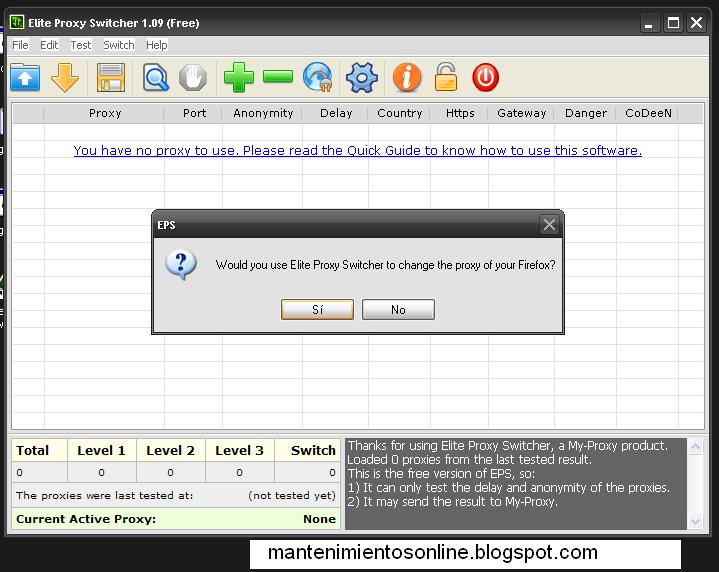The width and height of the screenshot is (719, 572).
Task: Click the blue folder upload icon
Action: [x=25, y=78]
